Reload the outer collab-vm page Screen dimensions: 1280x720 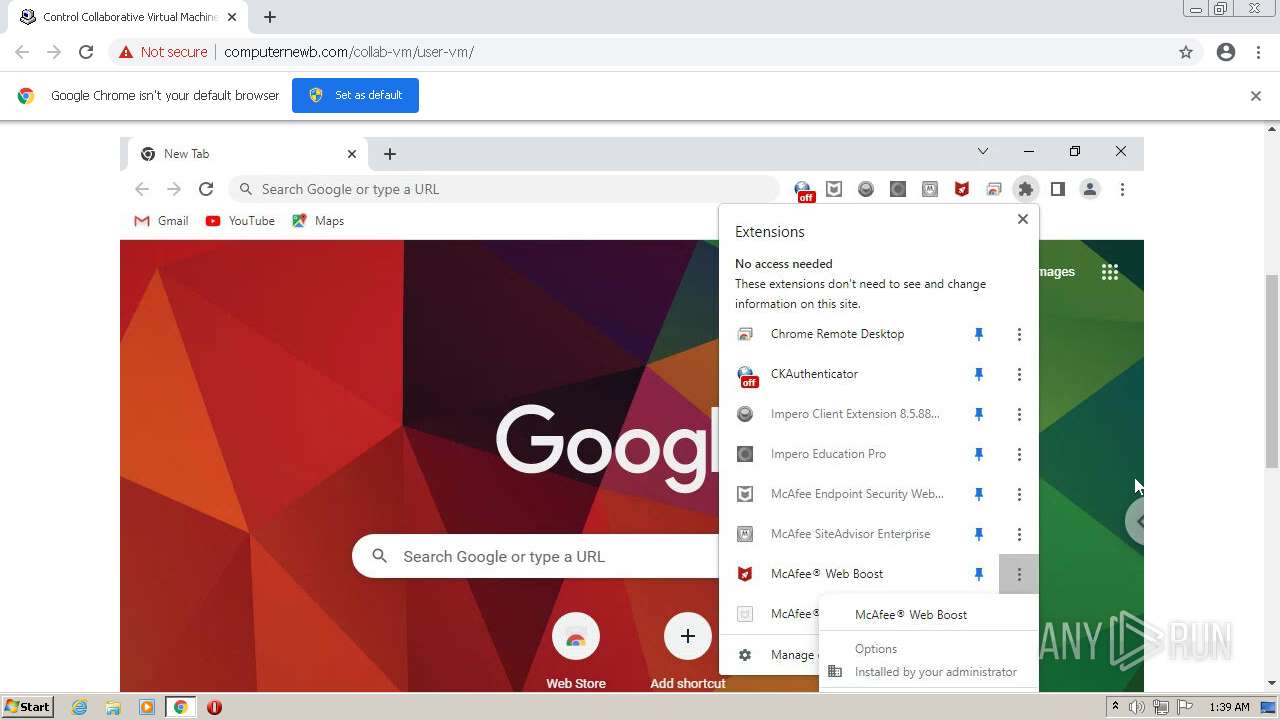[x=86, y=52]
